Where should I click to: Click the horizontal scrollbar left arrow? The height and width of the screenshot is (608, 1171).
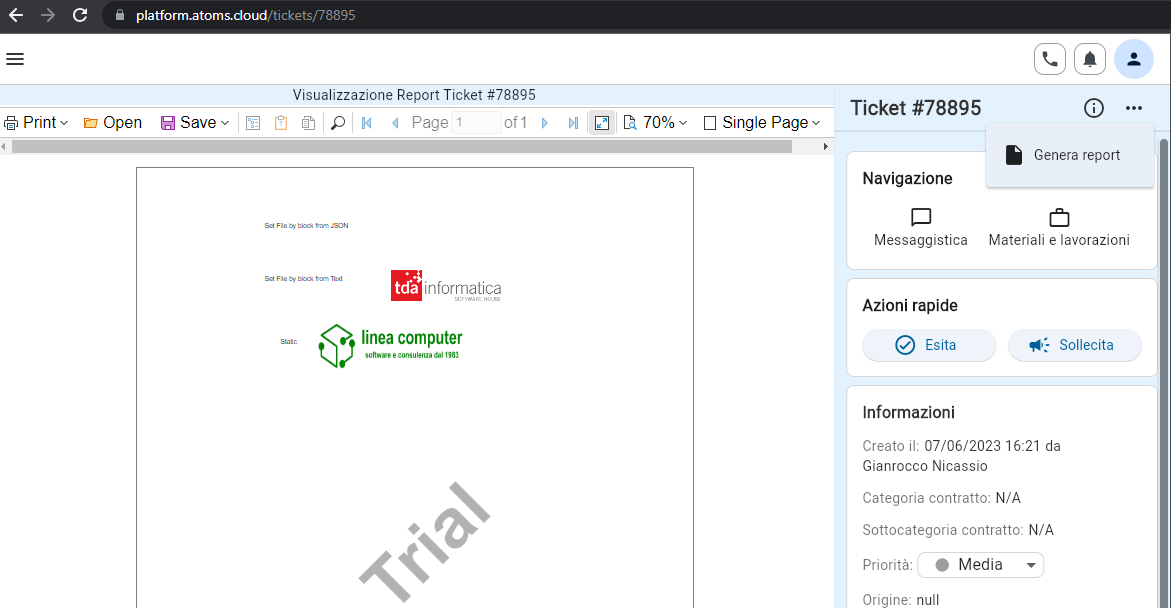[4, 147]
